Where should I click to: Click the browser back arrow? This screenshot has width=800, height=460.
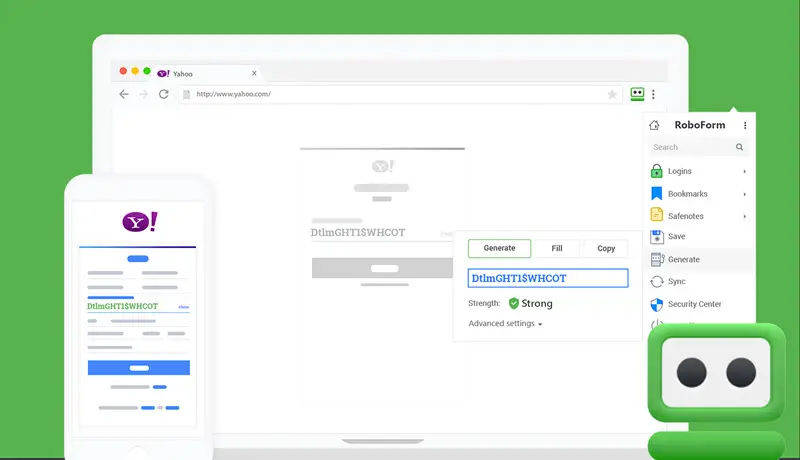click(124, 94)
